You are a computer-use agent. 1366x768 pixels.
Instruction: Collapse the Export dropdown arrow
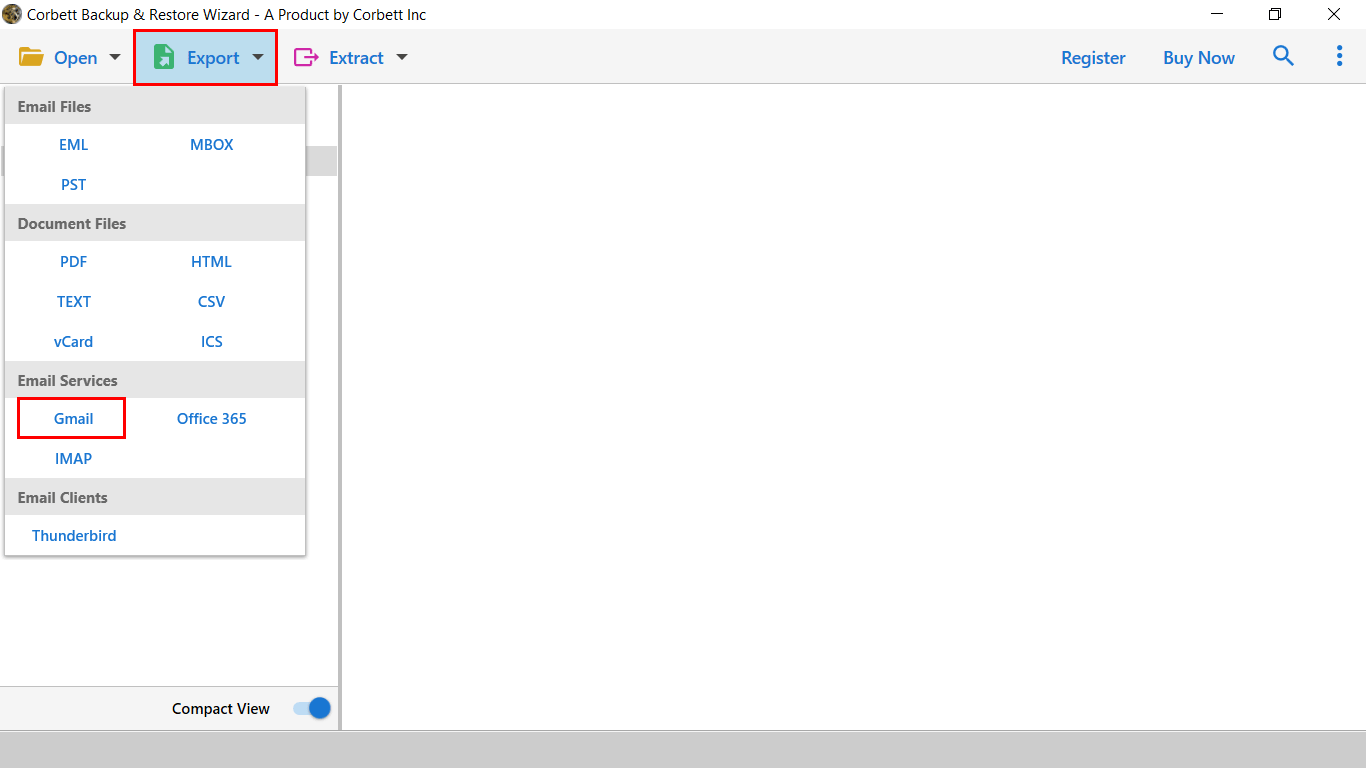click(258, 57)
